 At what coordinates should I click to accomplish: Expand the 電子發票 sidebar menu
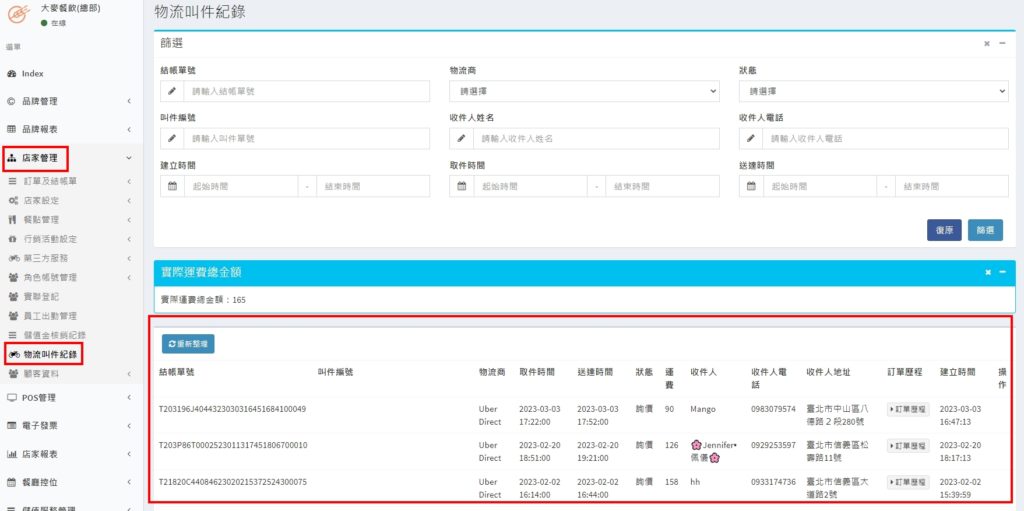point(68,425)
